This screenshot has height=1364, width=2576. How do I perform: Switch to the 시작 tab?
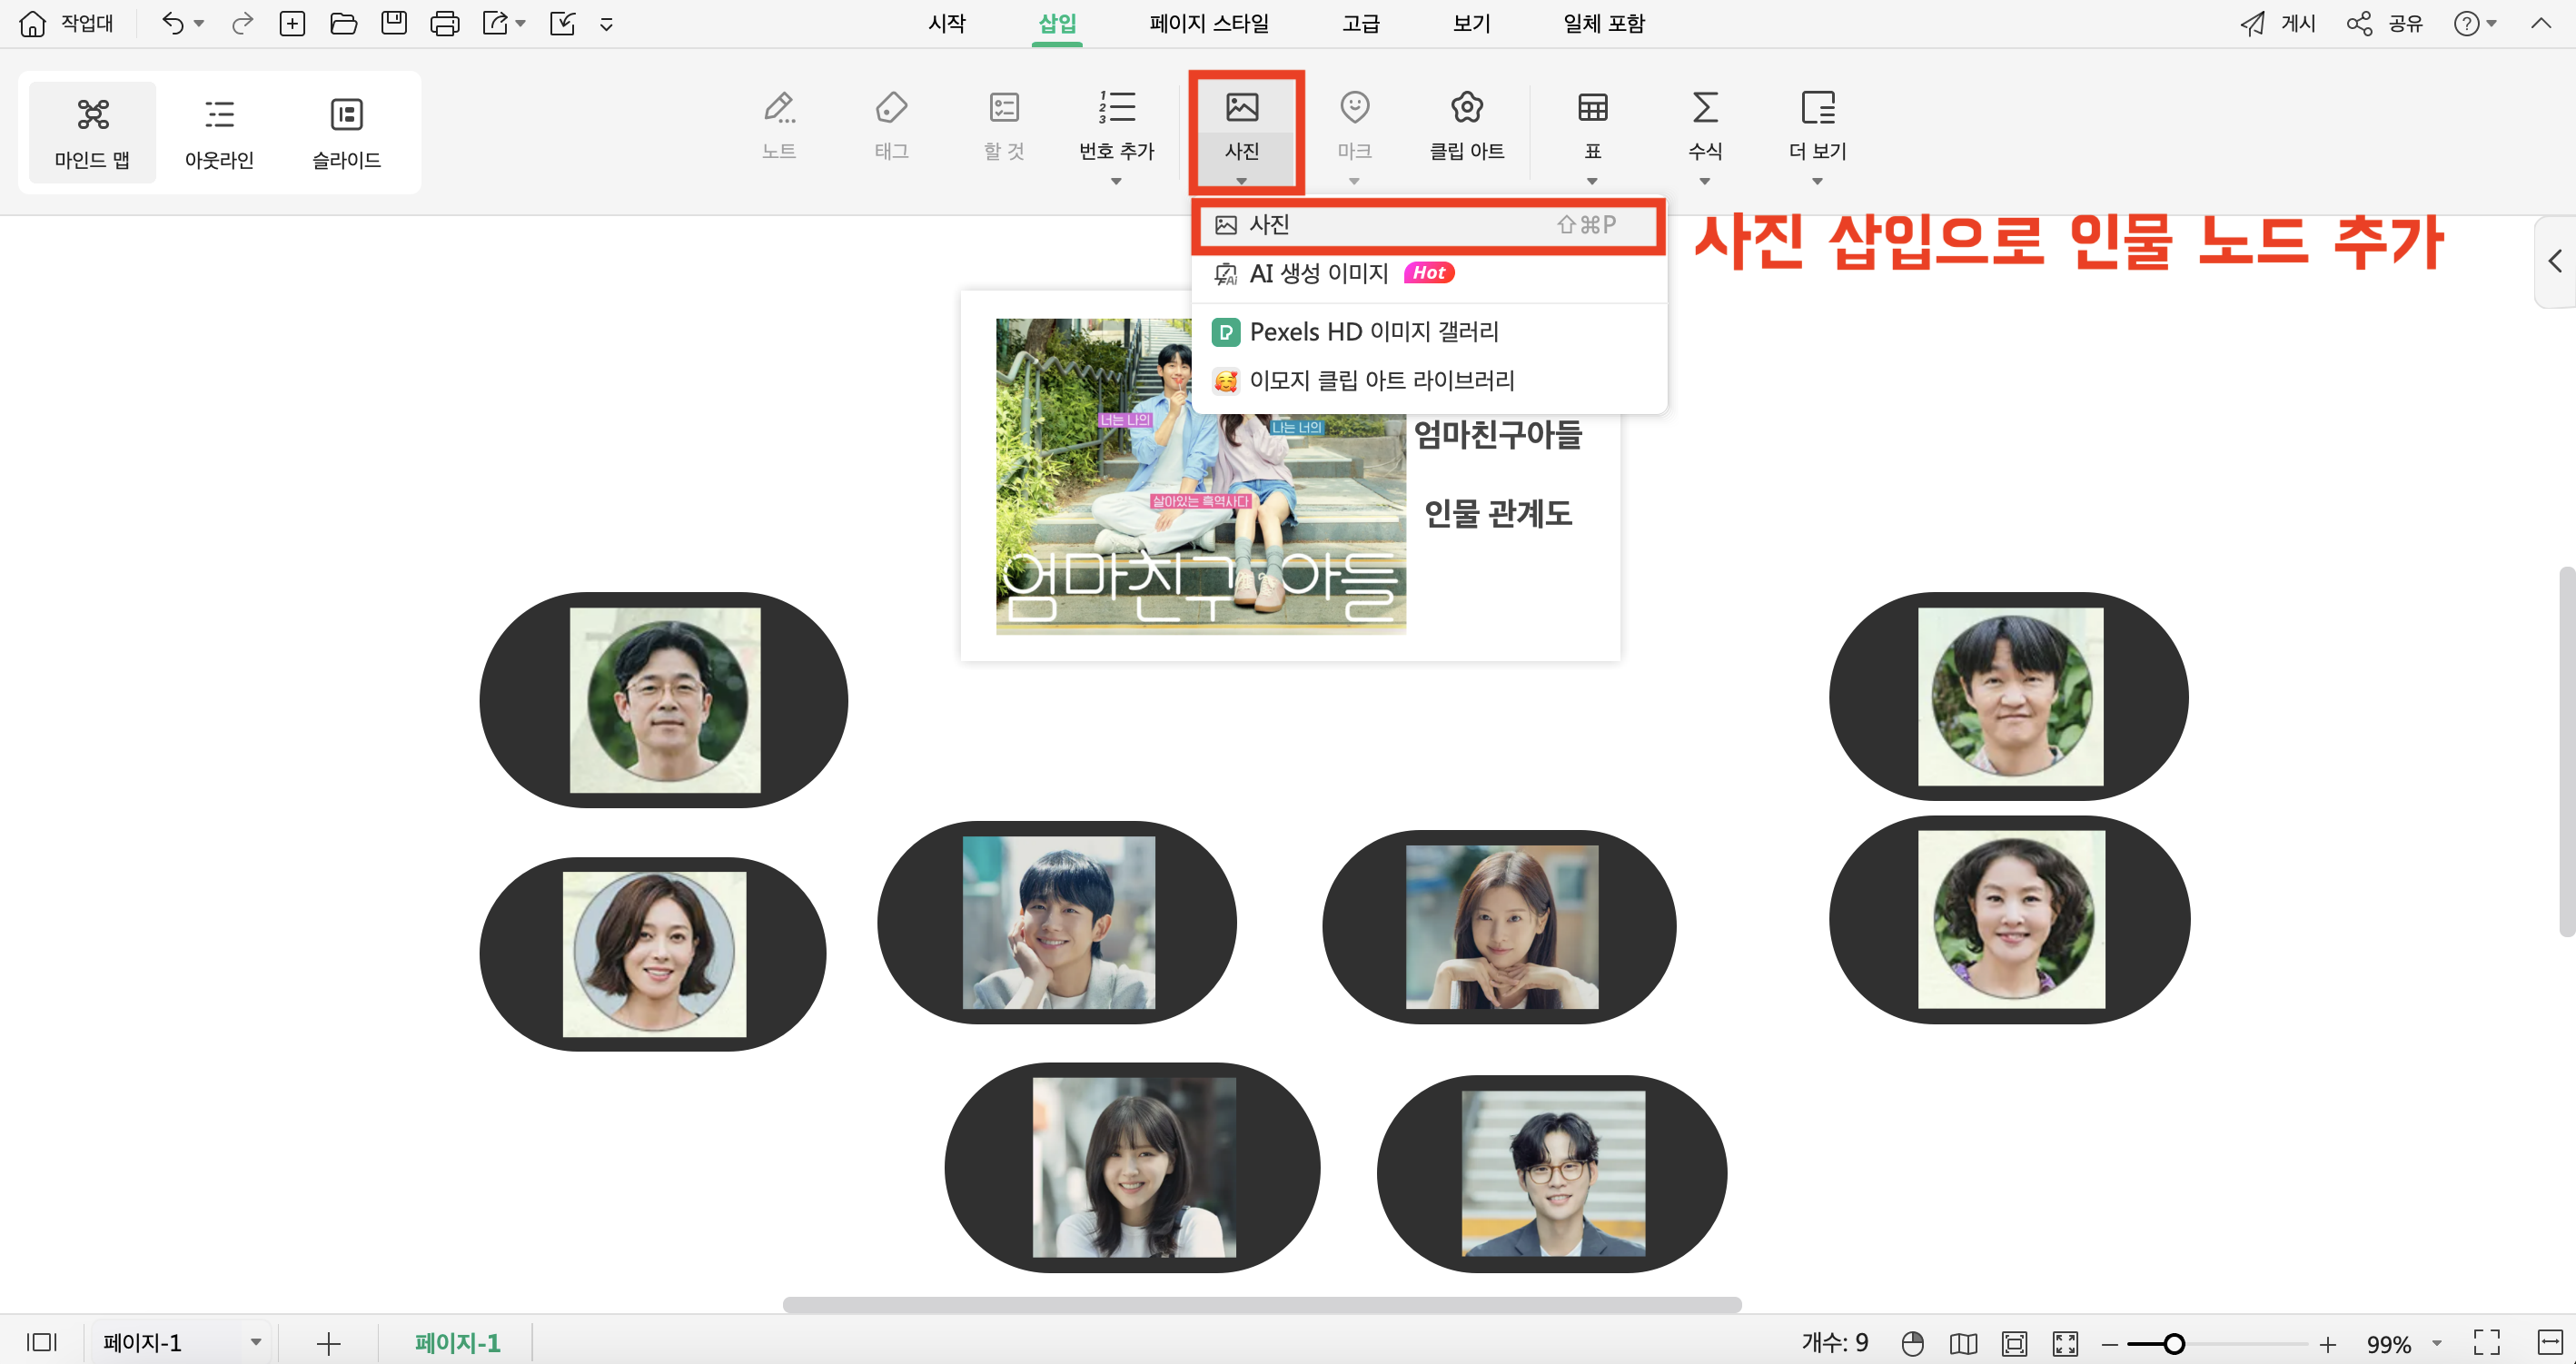(x=946, y=23)
